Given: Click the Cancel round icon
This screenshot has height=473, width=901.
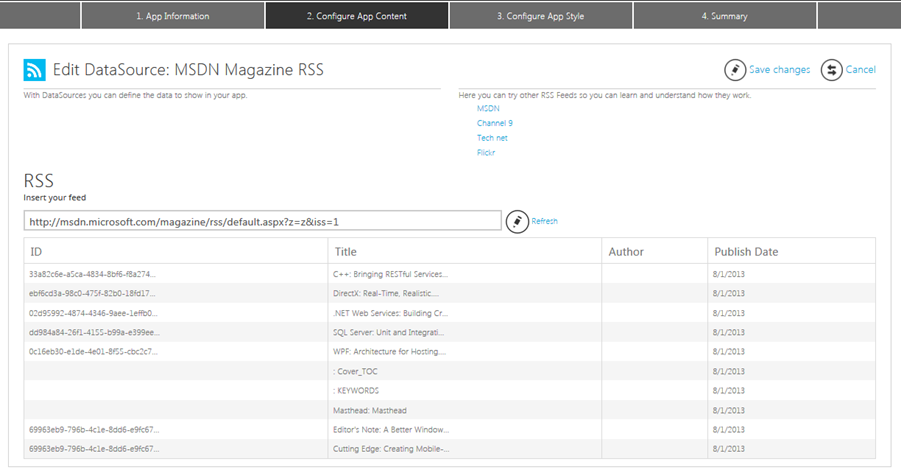Looking at the screenshot, I should (x=831, y=70).
